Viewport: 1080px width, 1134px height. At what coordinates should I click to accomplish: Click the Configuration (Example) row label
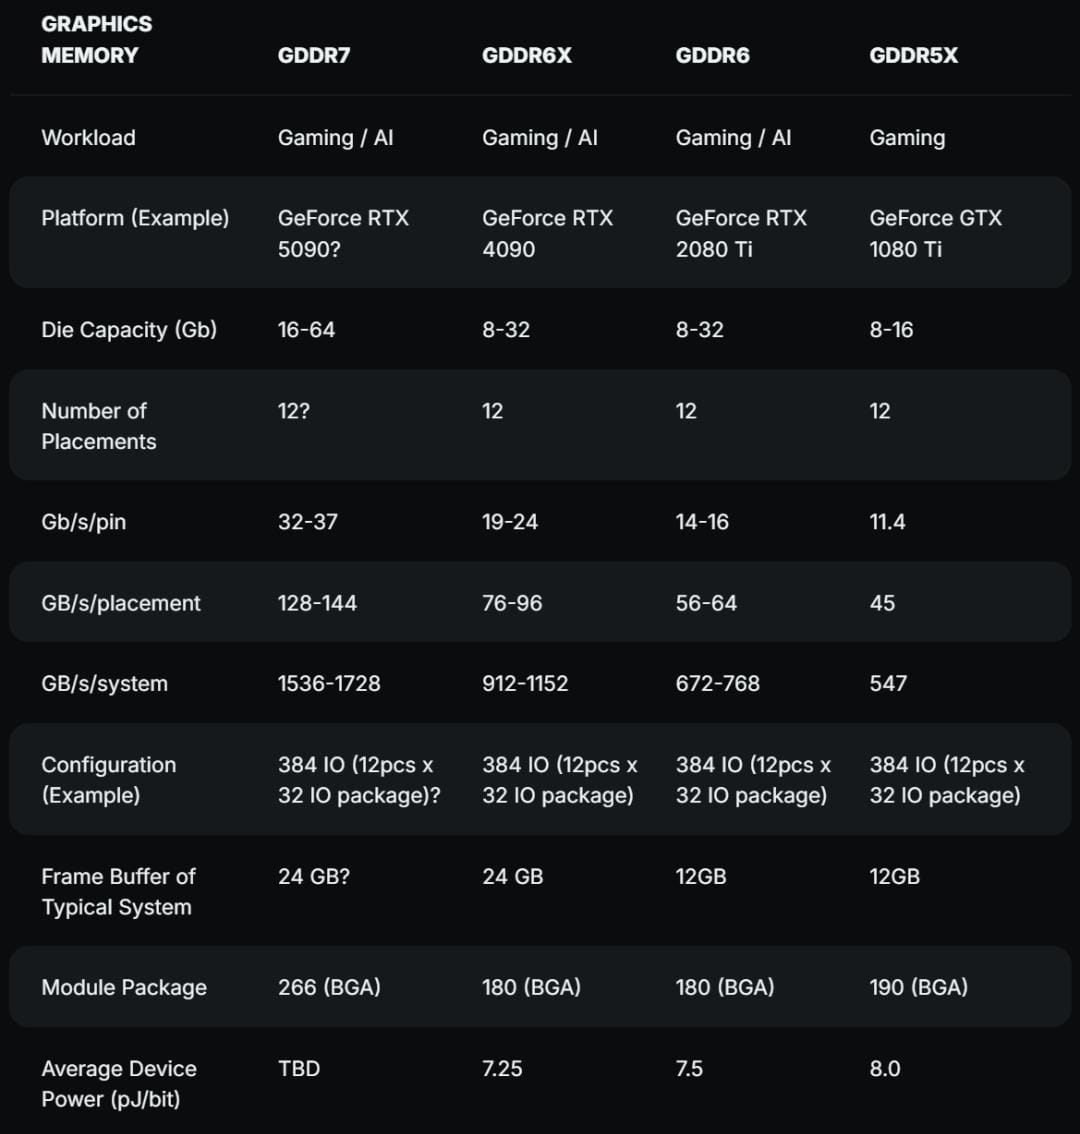(109, 780)
